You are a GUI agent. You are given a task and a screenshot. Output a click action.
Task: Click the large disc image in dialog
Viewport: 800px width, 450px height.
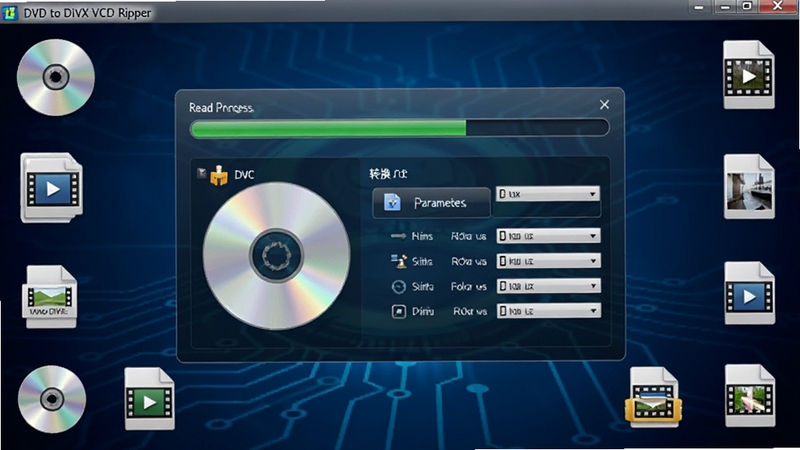[x=277, y=255]
